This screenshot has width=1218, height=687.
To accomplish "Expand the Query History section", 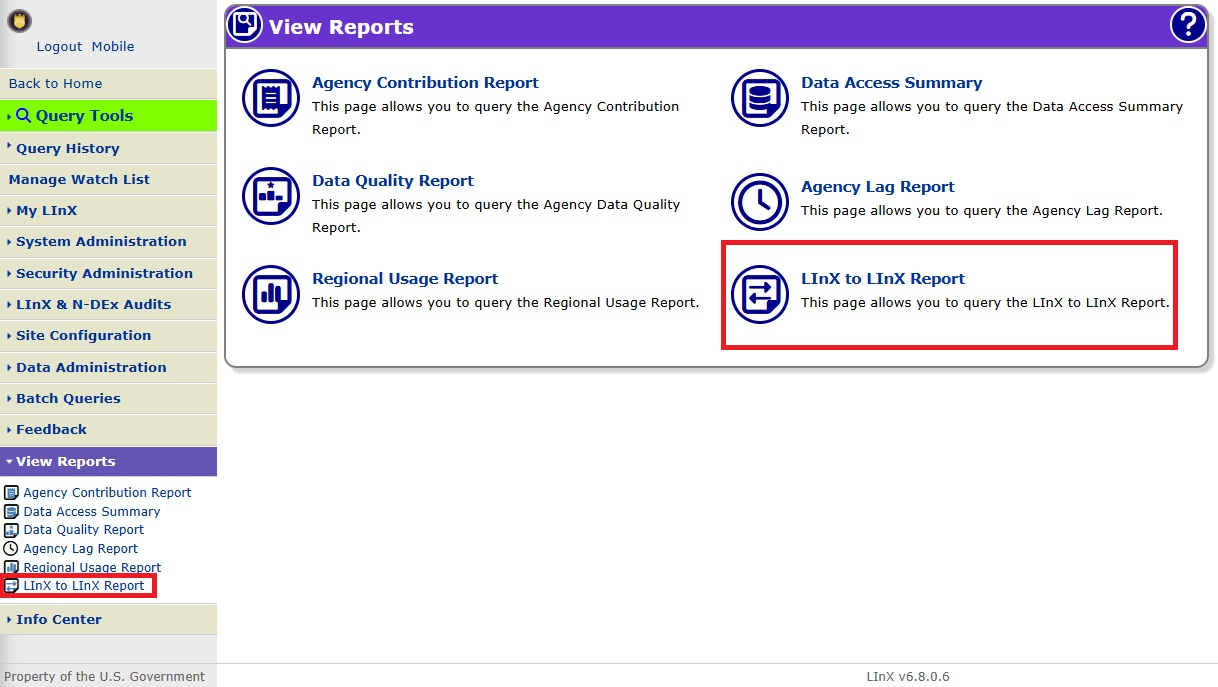I will coord(108,148).
